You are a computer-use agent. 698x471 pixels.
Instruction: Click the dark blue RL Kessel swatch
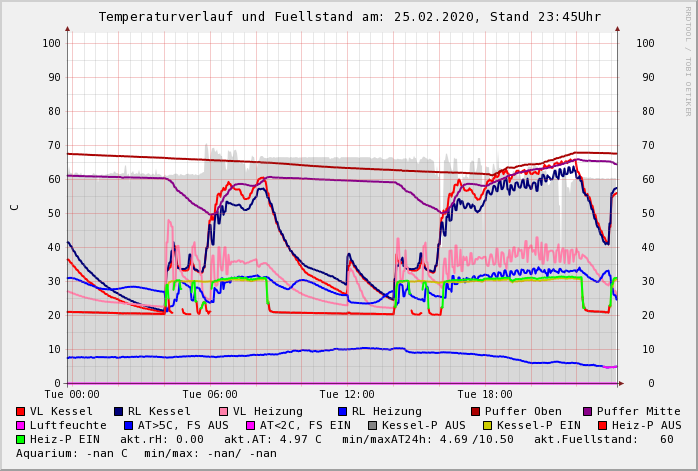coord(119,411)
